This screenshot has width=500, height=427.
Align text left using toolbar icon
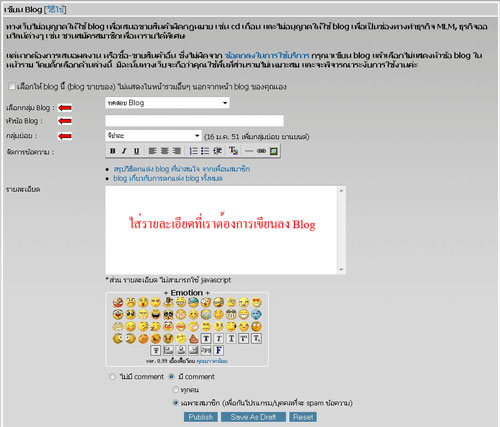pos(153,151)
